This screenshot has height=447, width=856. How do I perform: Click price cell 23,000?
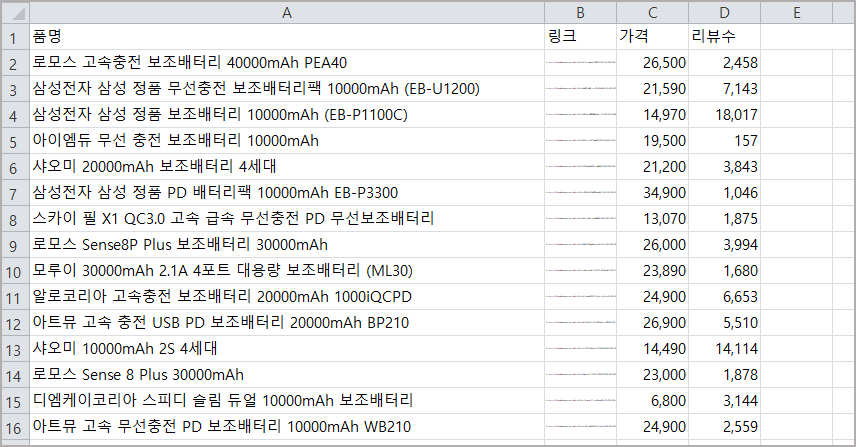652,375
